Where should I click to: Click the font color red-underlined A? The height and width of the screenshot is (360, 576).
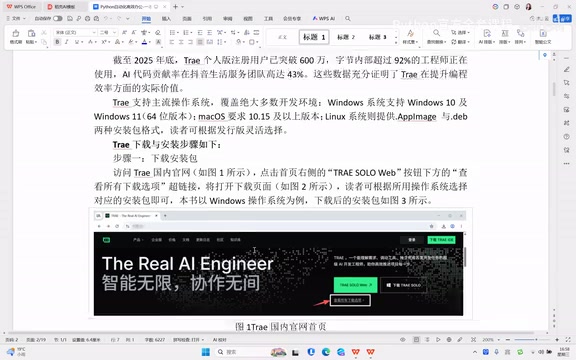coord(144,42)
